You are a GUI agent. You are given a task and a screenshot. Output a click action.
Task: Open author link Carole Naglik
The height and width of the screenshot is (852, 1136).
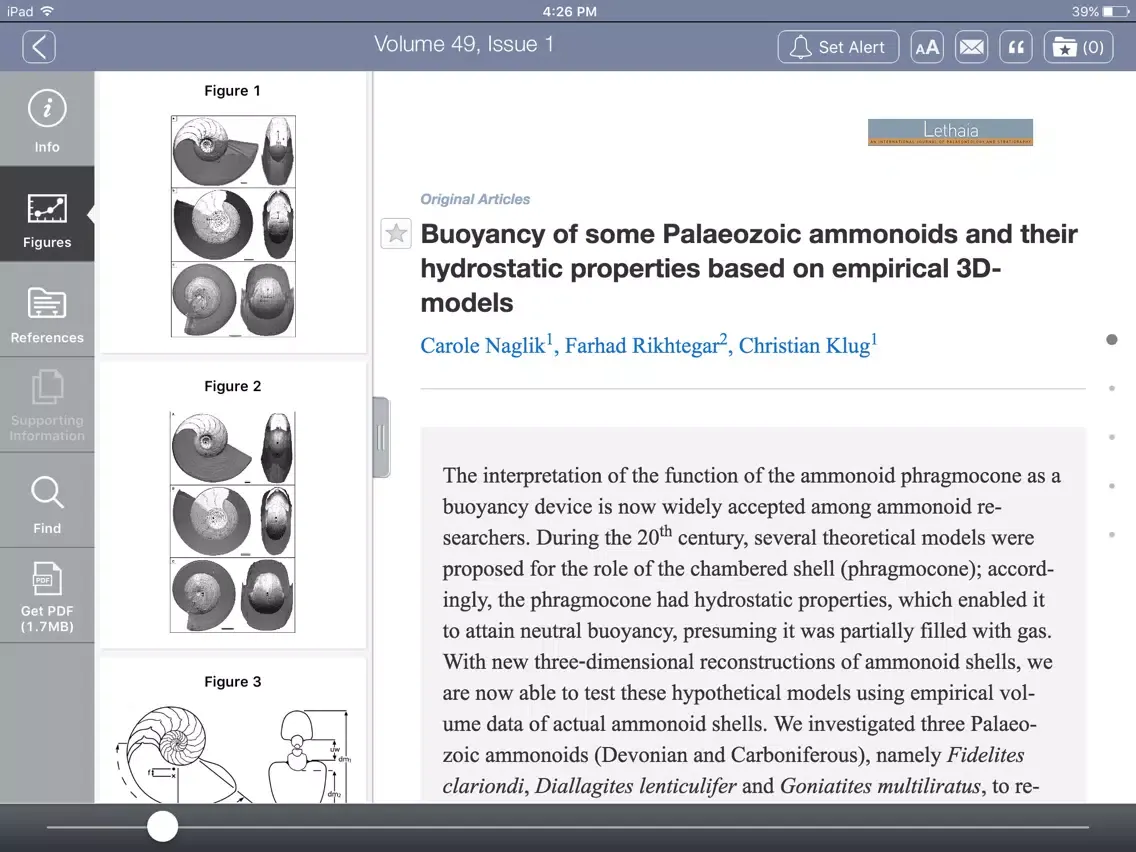click(x=481, y=345)
